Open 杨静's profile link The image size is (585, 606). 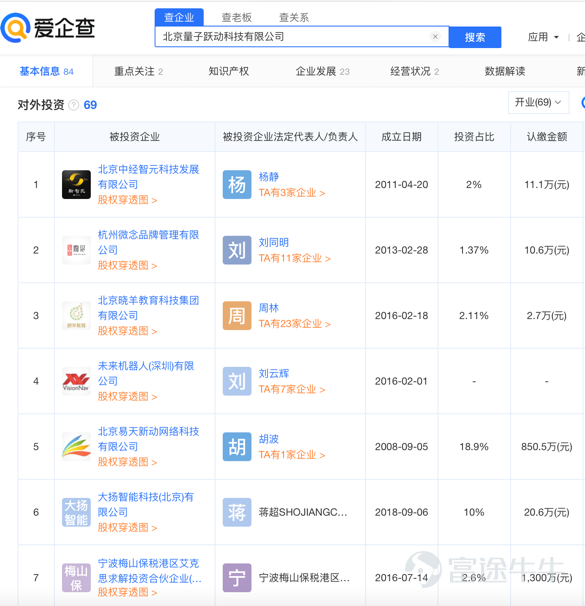click(269, 177)
